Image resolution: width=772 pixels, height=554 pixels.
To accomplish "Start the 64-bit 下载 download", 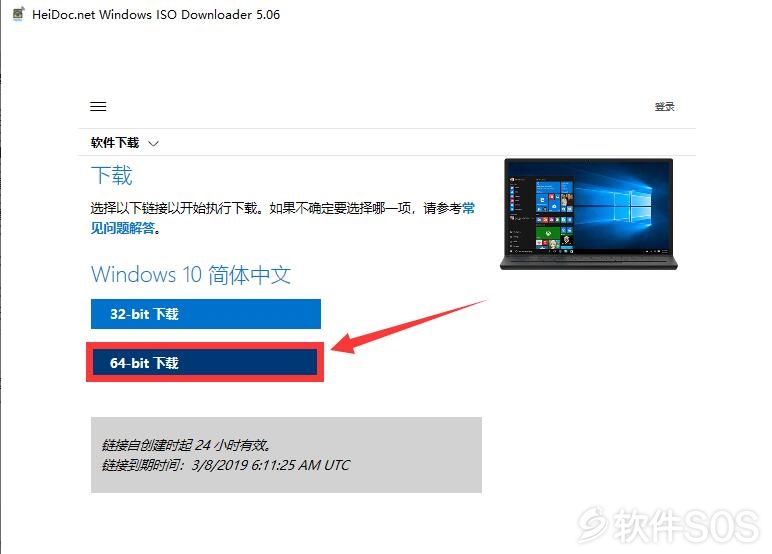I will pyautogui.click(x=205, y=363).
